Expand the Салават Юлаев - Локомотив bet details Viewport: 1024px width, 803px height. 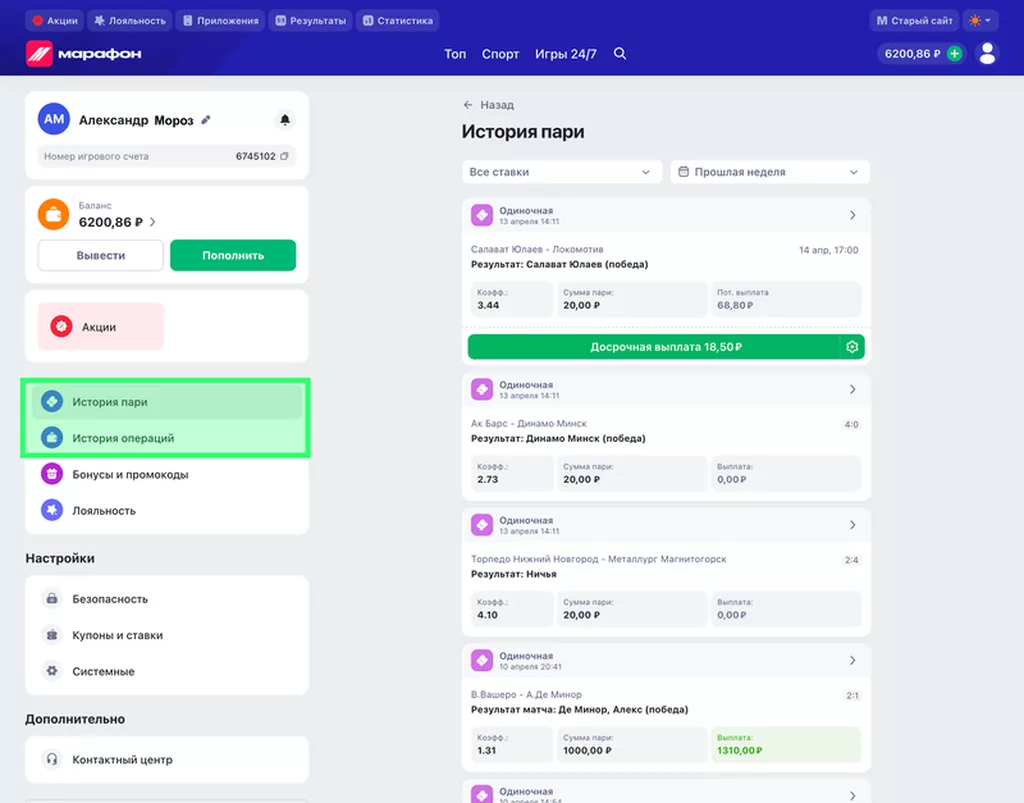[852, 215]
